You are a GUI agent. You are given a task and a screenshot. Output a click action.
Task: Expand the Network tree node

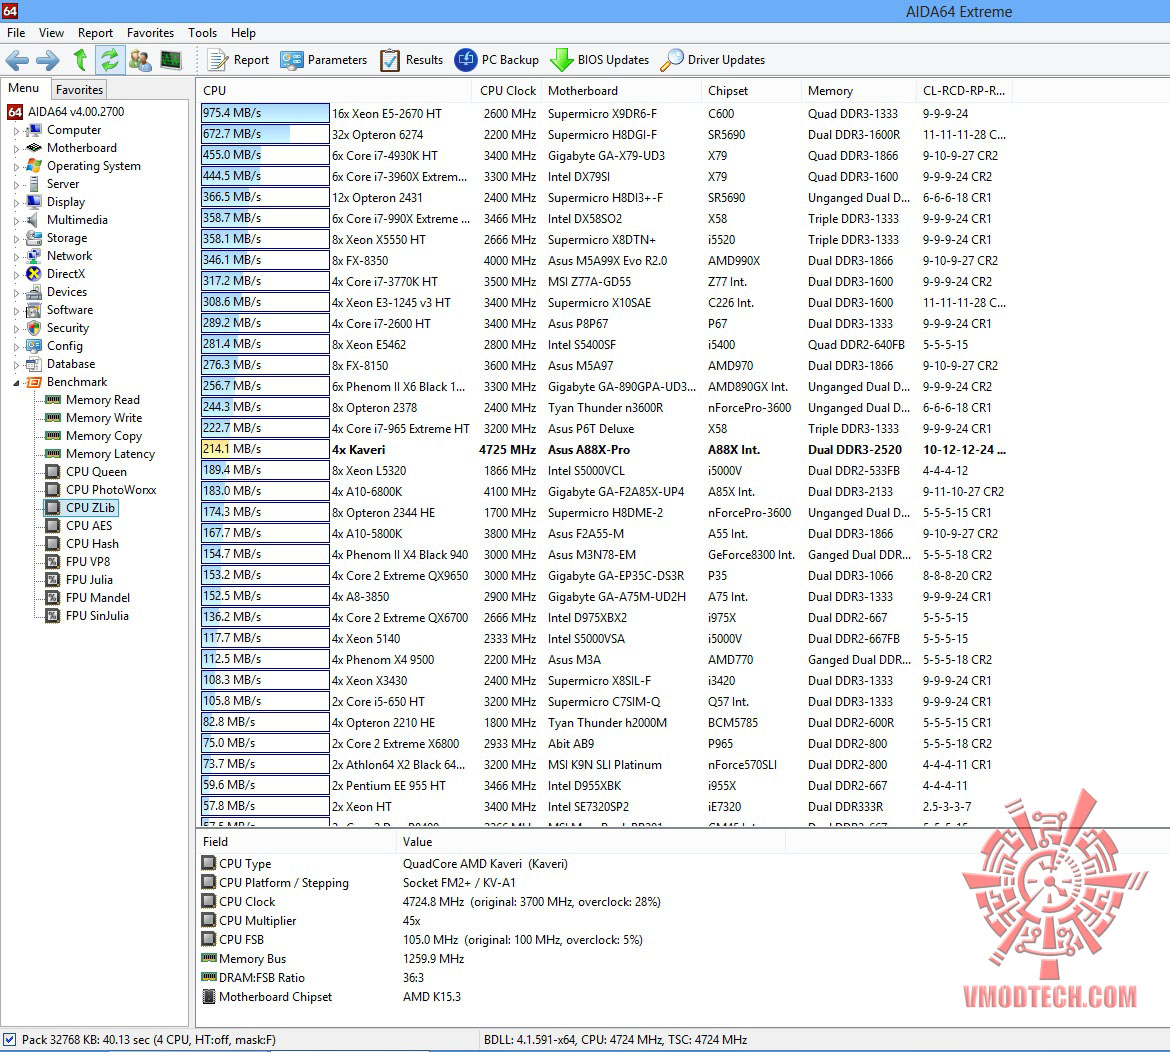click(x=16, y=256)
